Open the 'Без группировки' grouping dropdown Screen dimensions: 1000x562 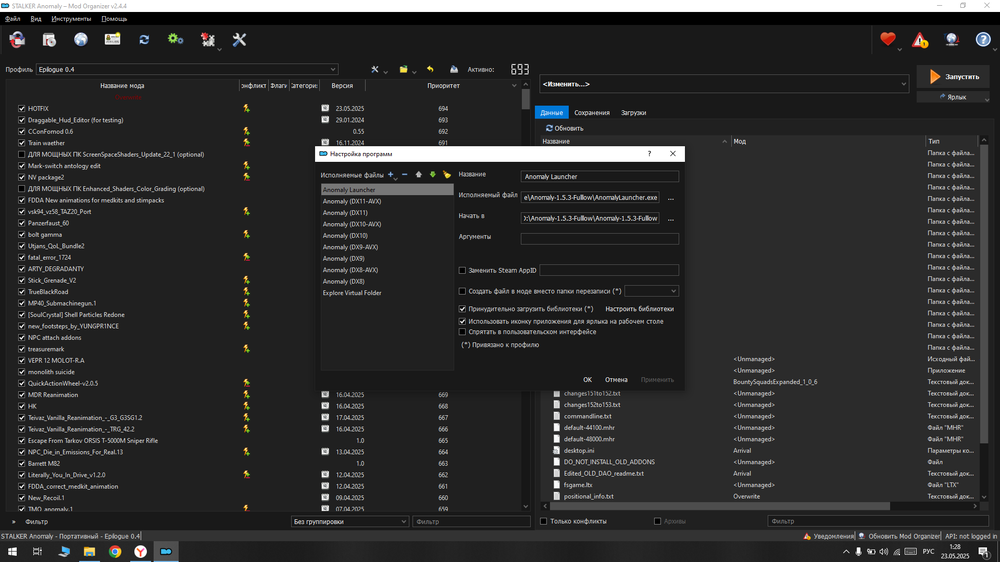click(x=349, y=521)
